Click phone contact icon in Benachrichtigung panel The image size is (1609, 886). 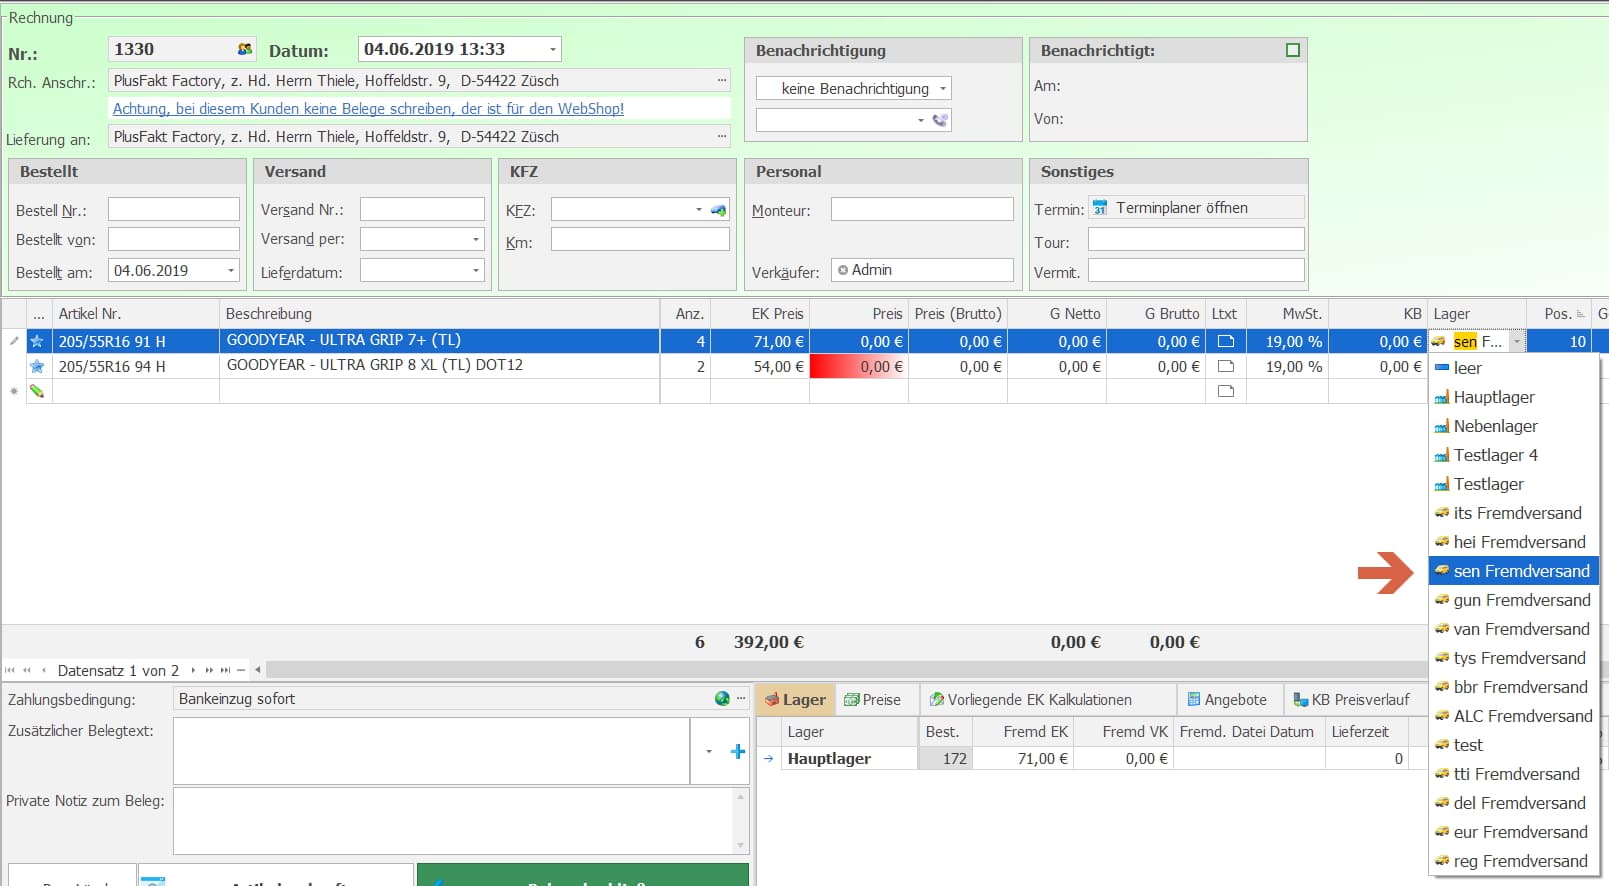940,120
